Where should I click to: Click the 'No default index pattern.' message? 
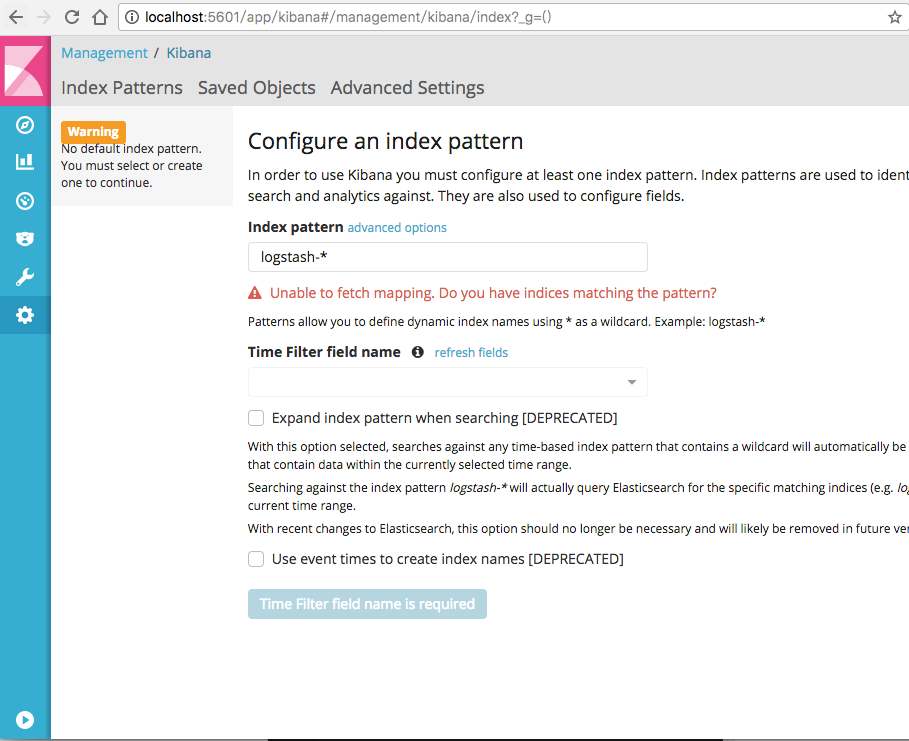[131, 148]
